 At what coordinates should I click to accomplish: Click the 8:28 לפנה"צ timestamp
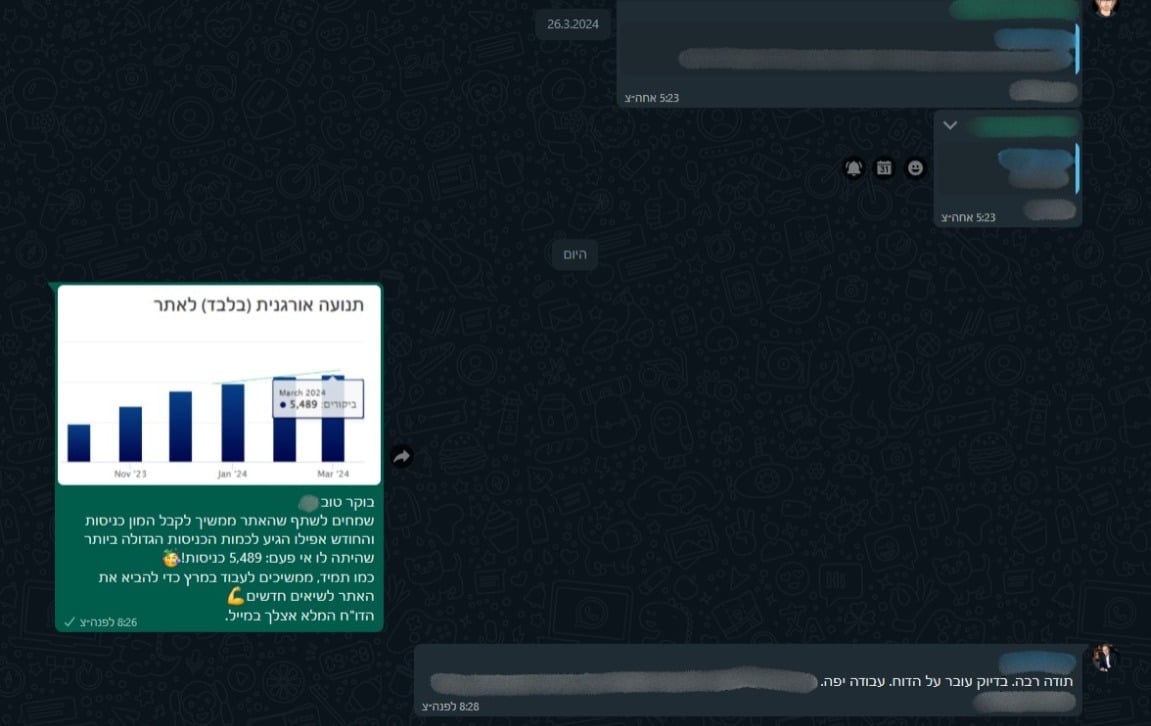point(450,706)
